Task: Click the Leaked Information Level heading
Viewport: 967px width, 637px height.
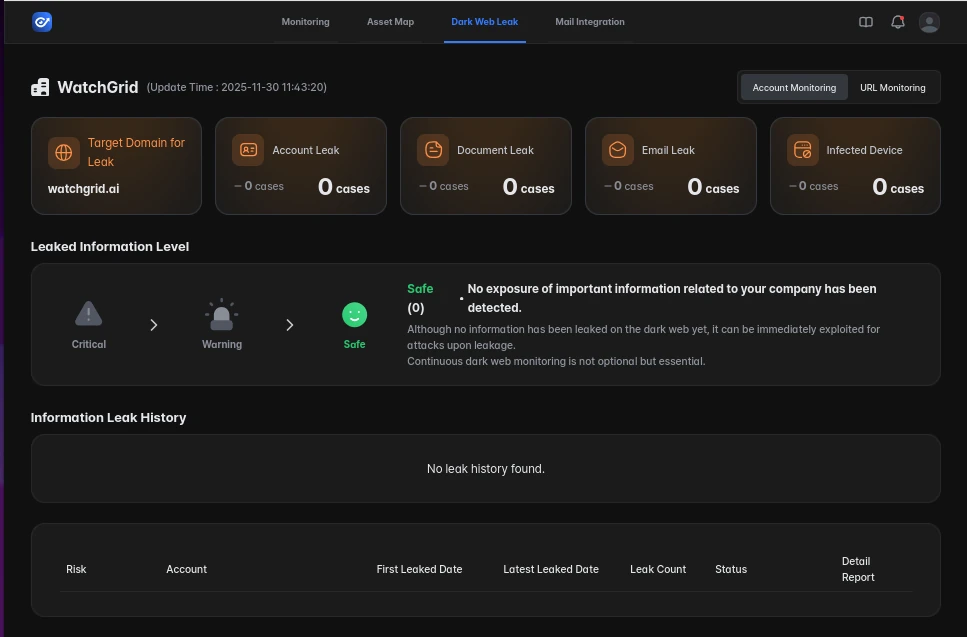Action: click(110, 247)
